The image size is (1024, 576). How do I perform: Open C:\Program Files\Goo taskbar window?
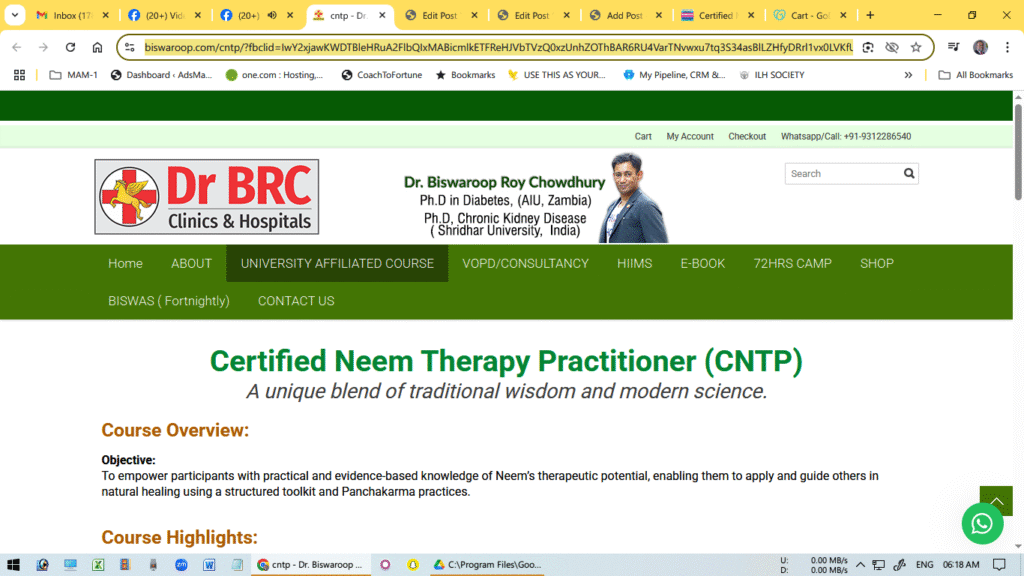click(488, 565)
